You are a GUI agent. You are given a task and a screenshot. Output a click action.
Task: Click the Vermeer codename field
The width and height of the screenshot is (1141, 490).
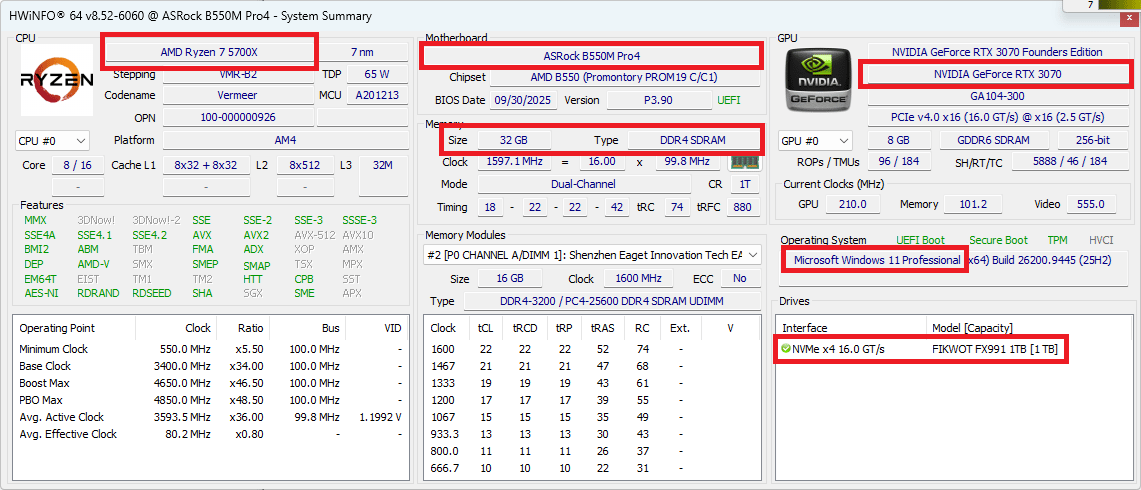click(238, 95)
